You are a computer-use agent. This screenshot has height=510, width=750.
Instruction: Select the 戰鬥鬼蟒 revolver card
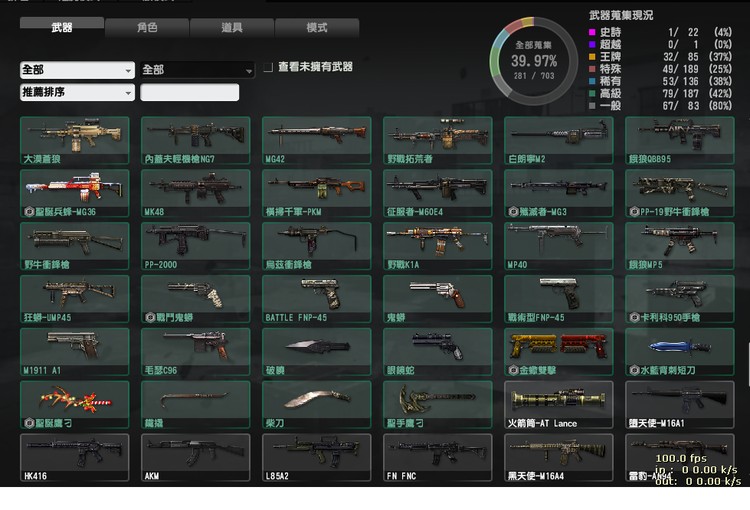click(196, 299)
